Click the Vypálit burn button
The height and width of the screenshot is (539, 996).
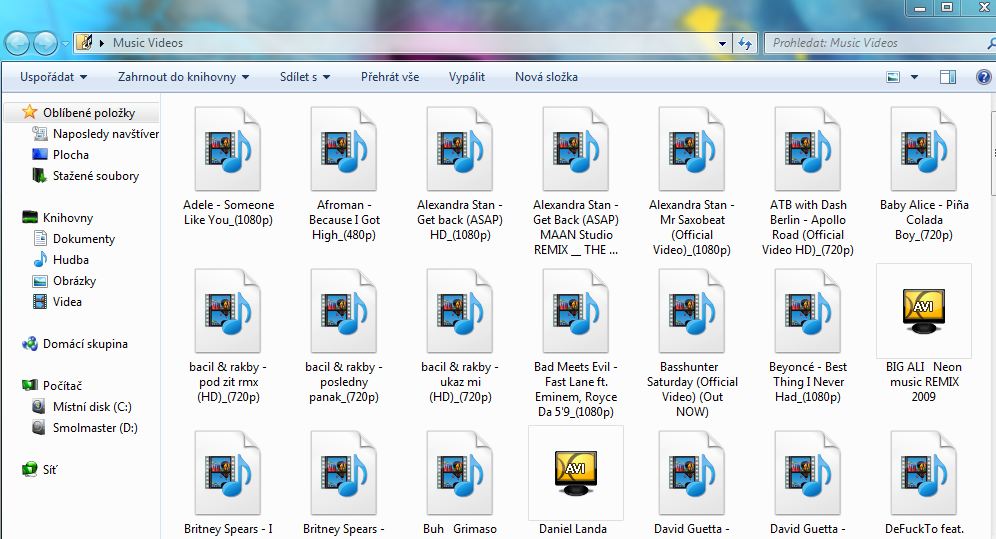pos(467,77)
